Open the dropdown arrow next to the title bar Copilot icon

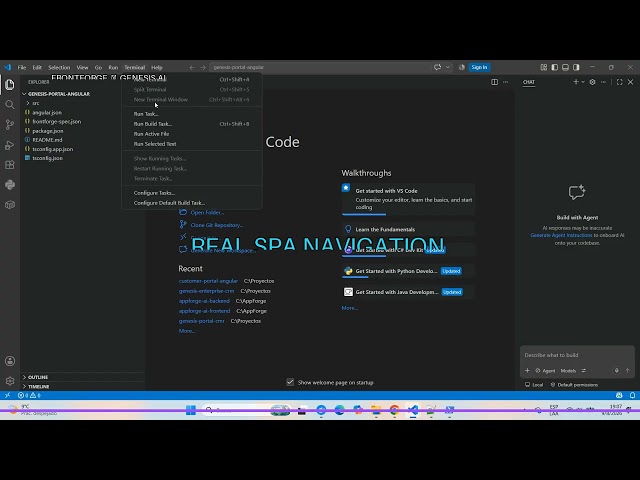pyautogui.click(x=448, y=67)
